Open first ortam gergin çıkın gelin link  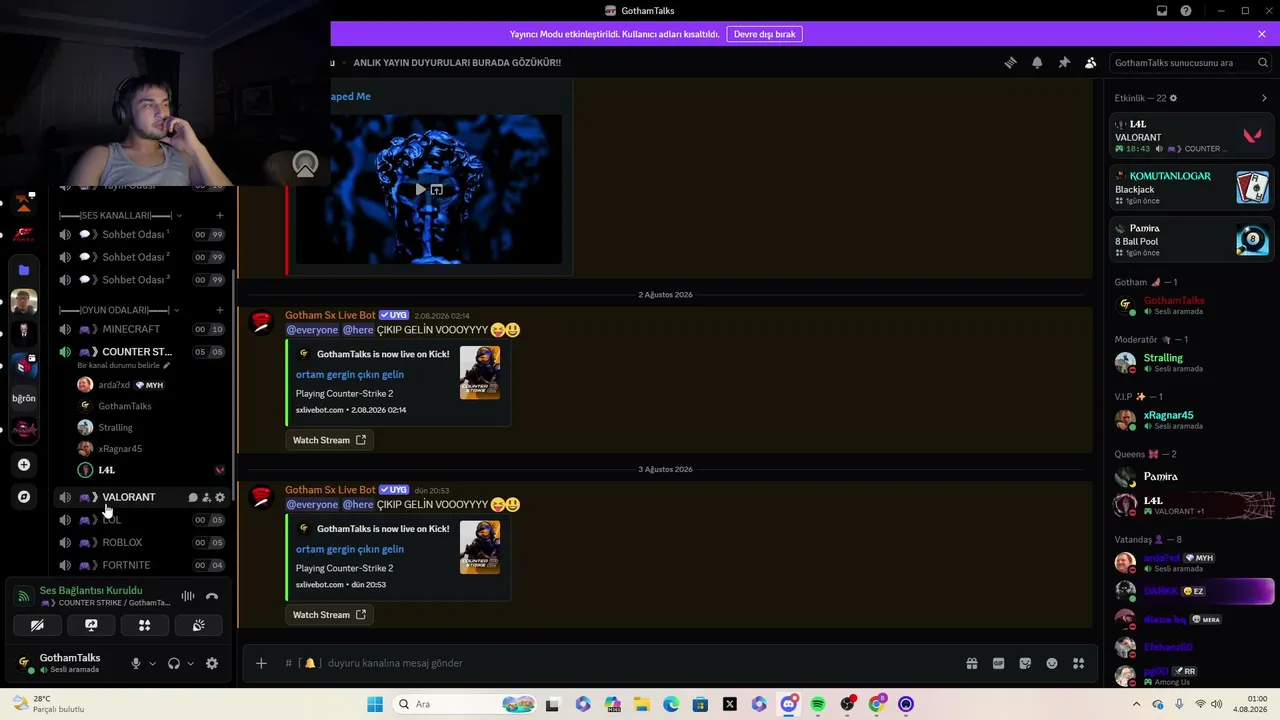pyautogui.click(x=350, y=374)
